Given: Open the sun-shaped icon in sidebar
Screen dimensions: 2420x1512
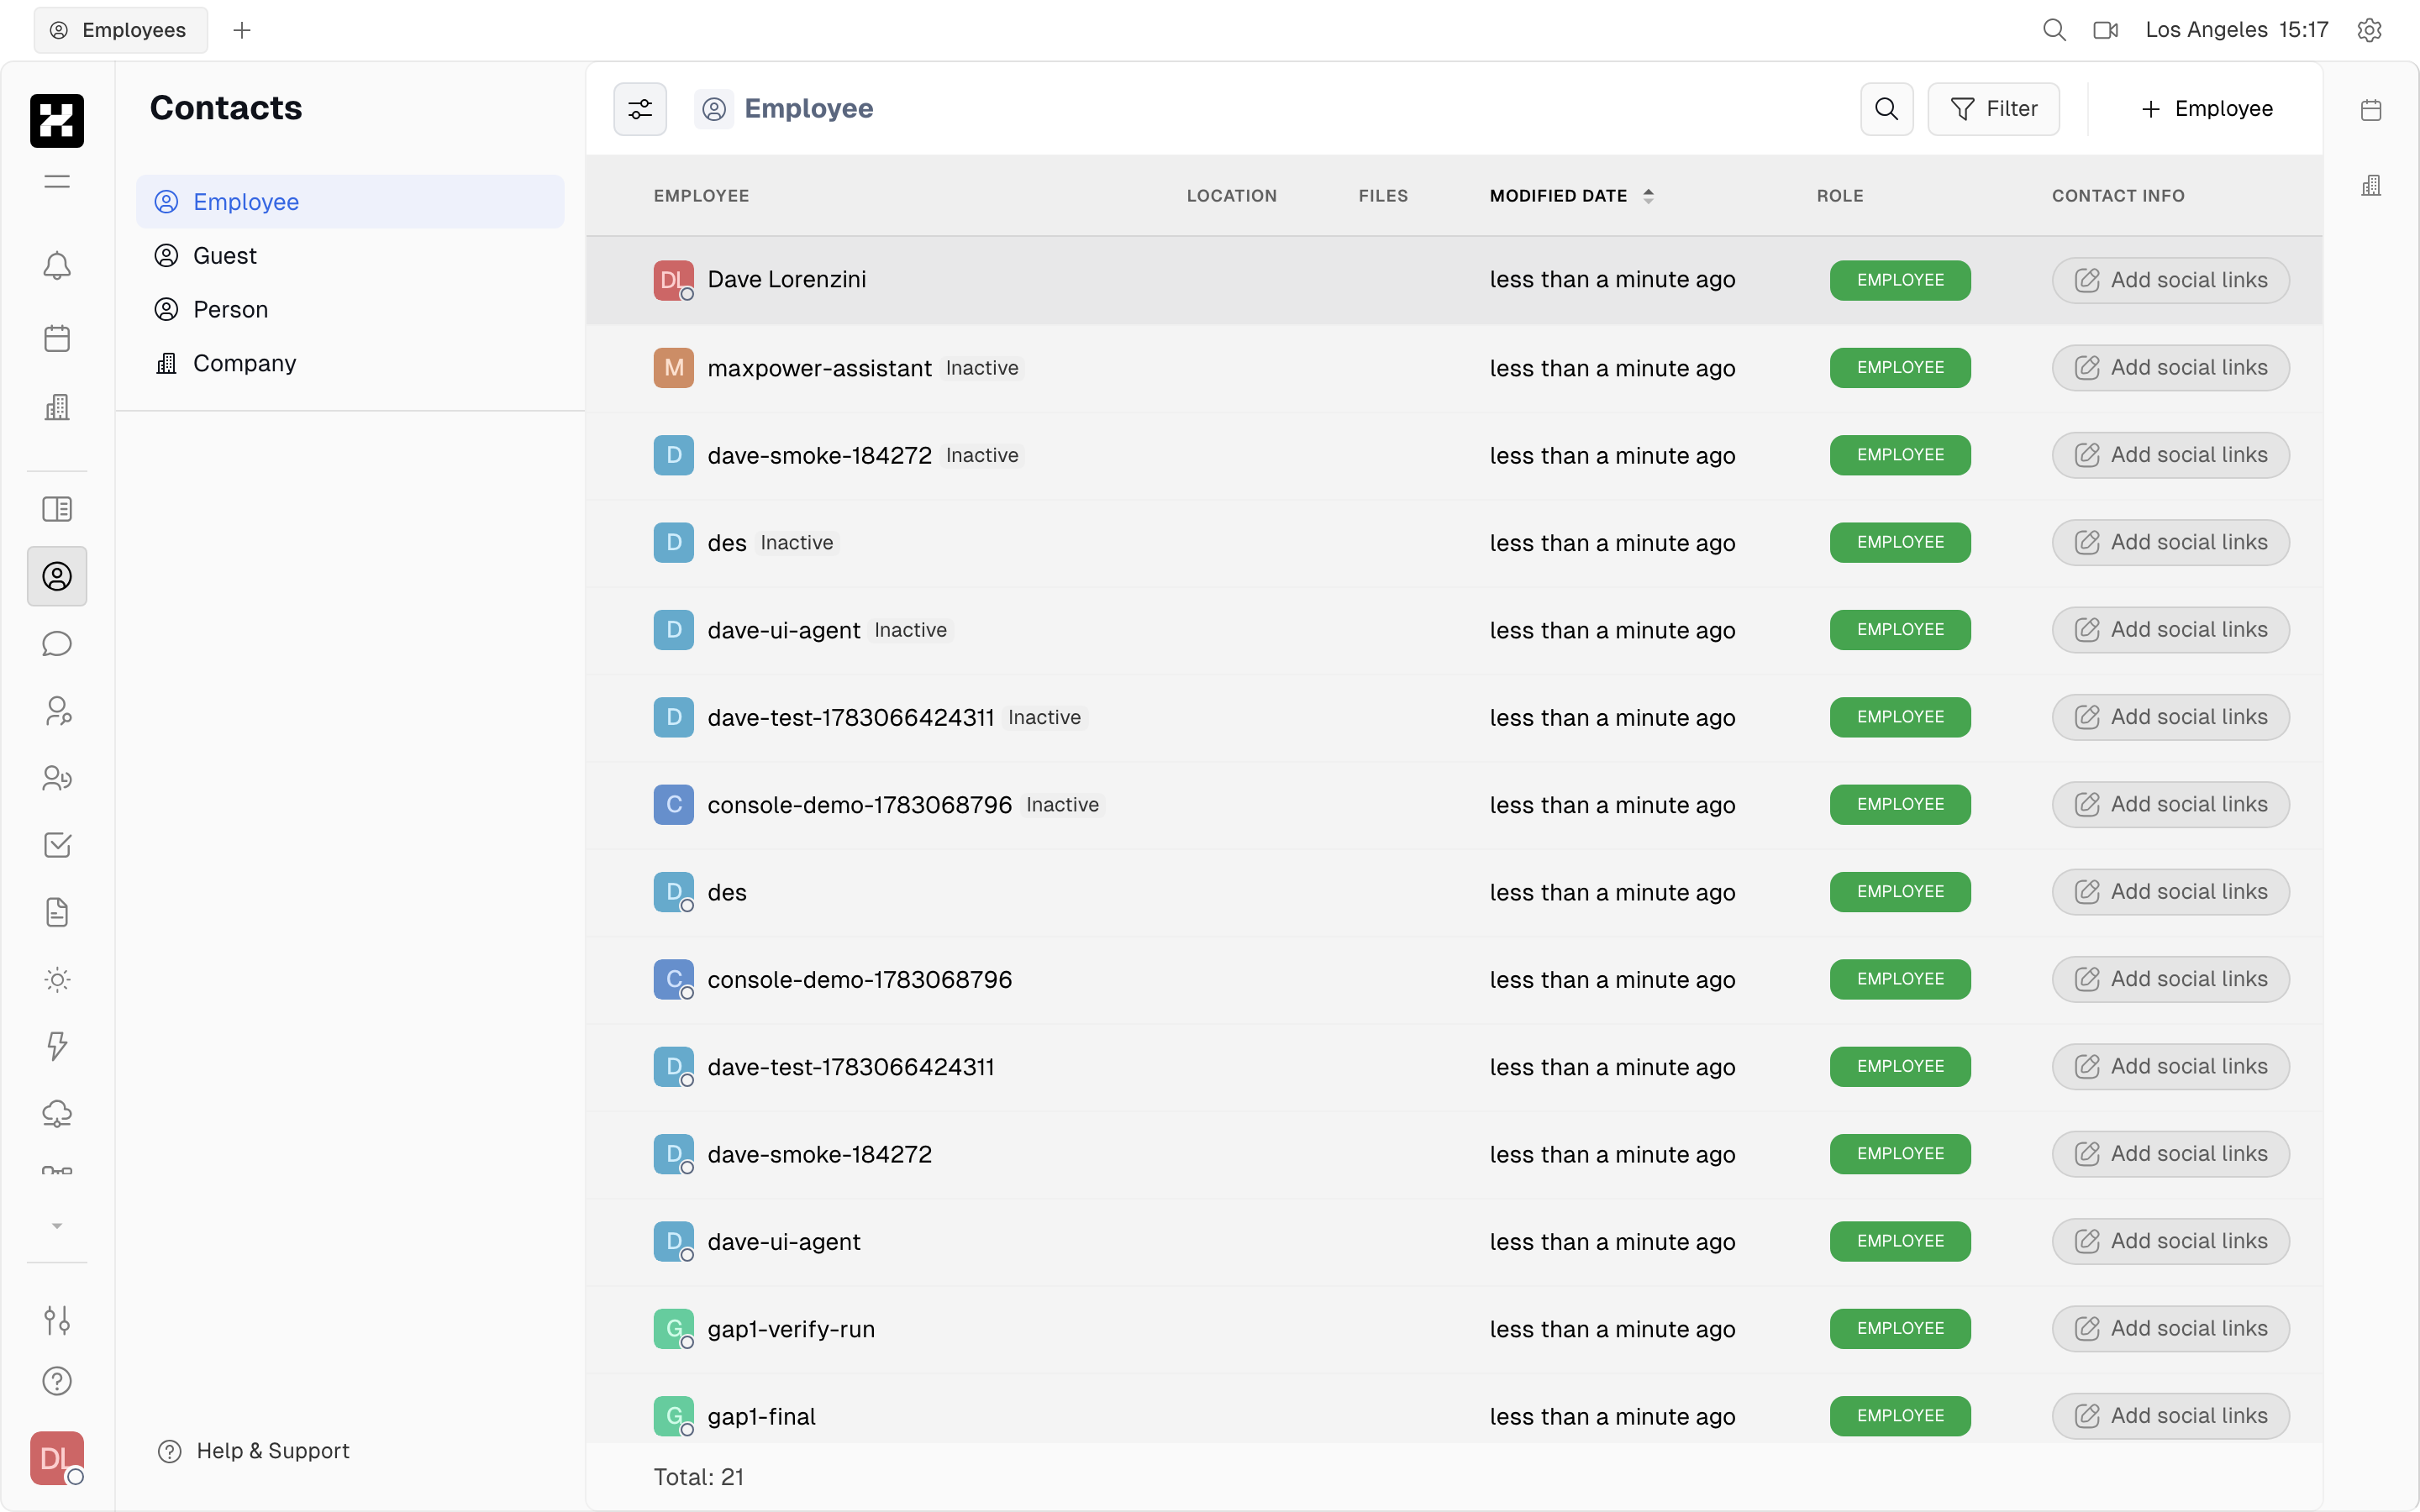Looking at the screenshot, I should (57, 979).
